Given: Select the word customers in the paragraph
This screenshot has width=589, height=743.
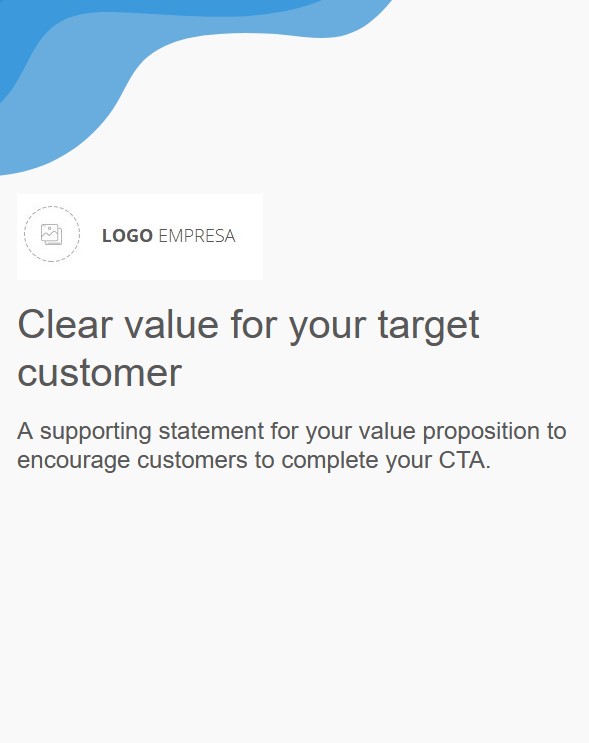Looking at the screenshot, I should 192,461.
